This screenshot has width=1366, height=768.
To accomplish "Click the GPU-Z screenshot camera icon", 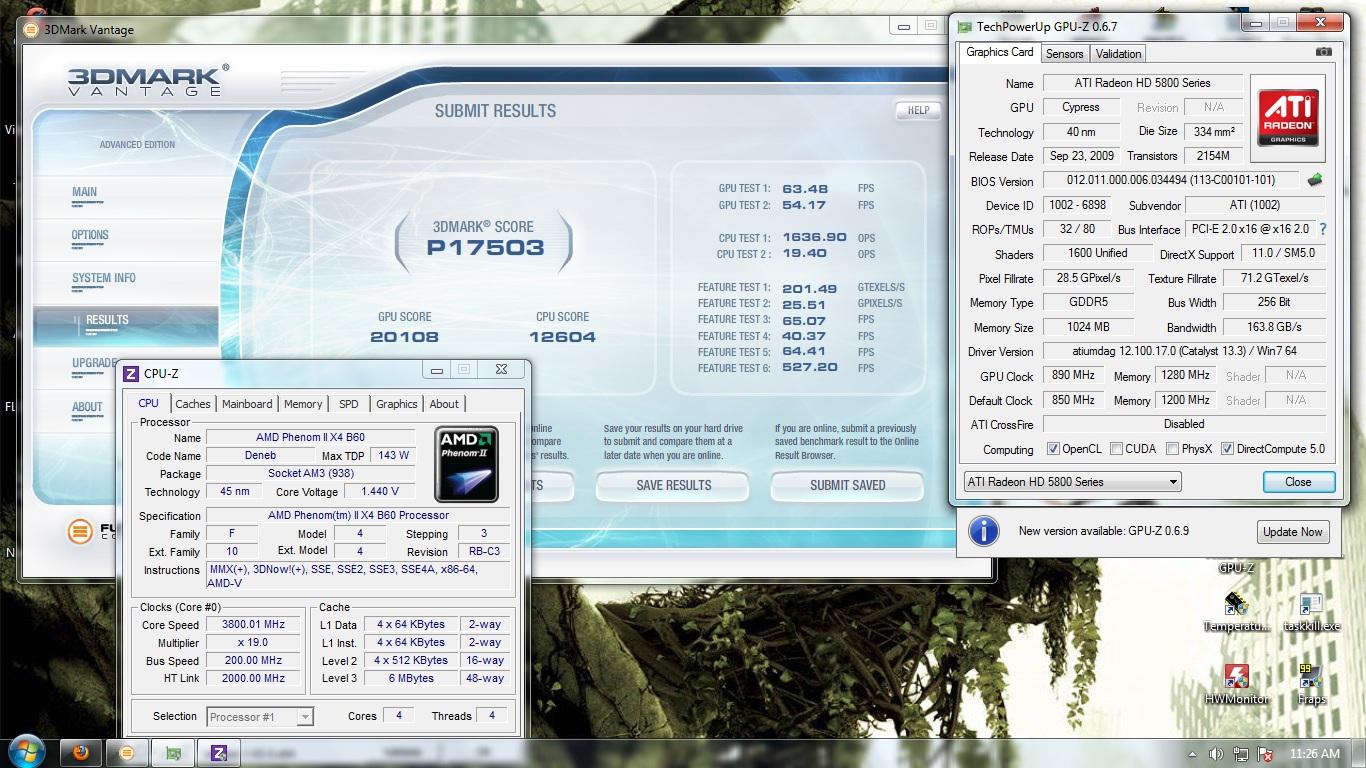I will click(x=1324, y=52).
